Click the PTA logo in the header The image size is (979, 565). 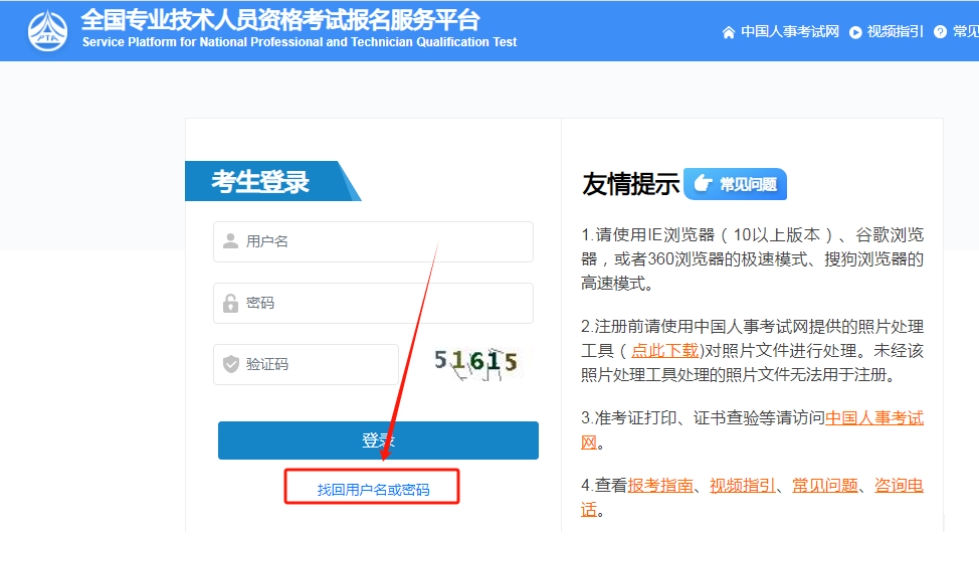point(47,31)
